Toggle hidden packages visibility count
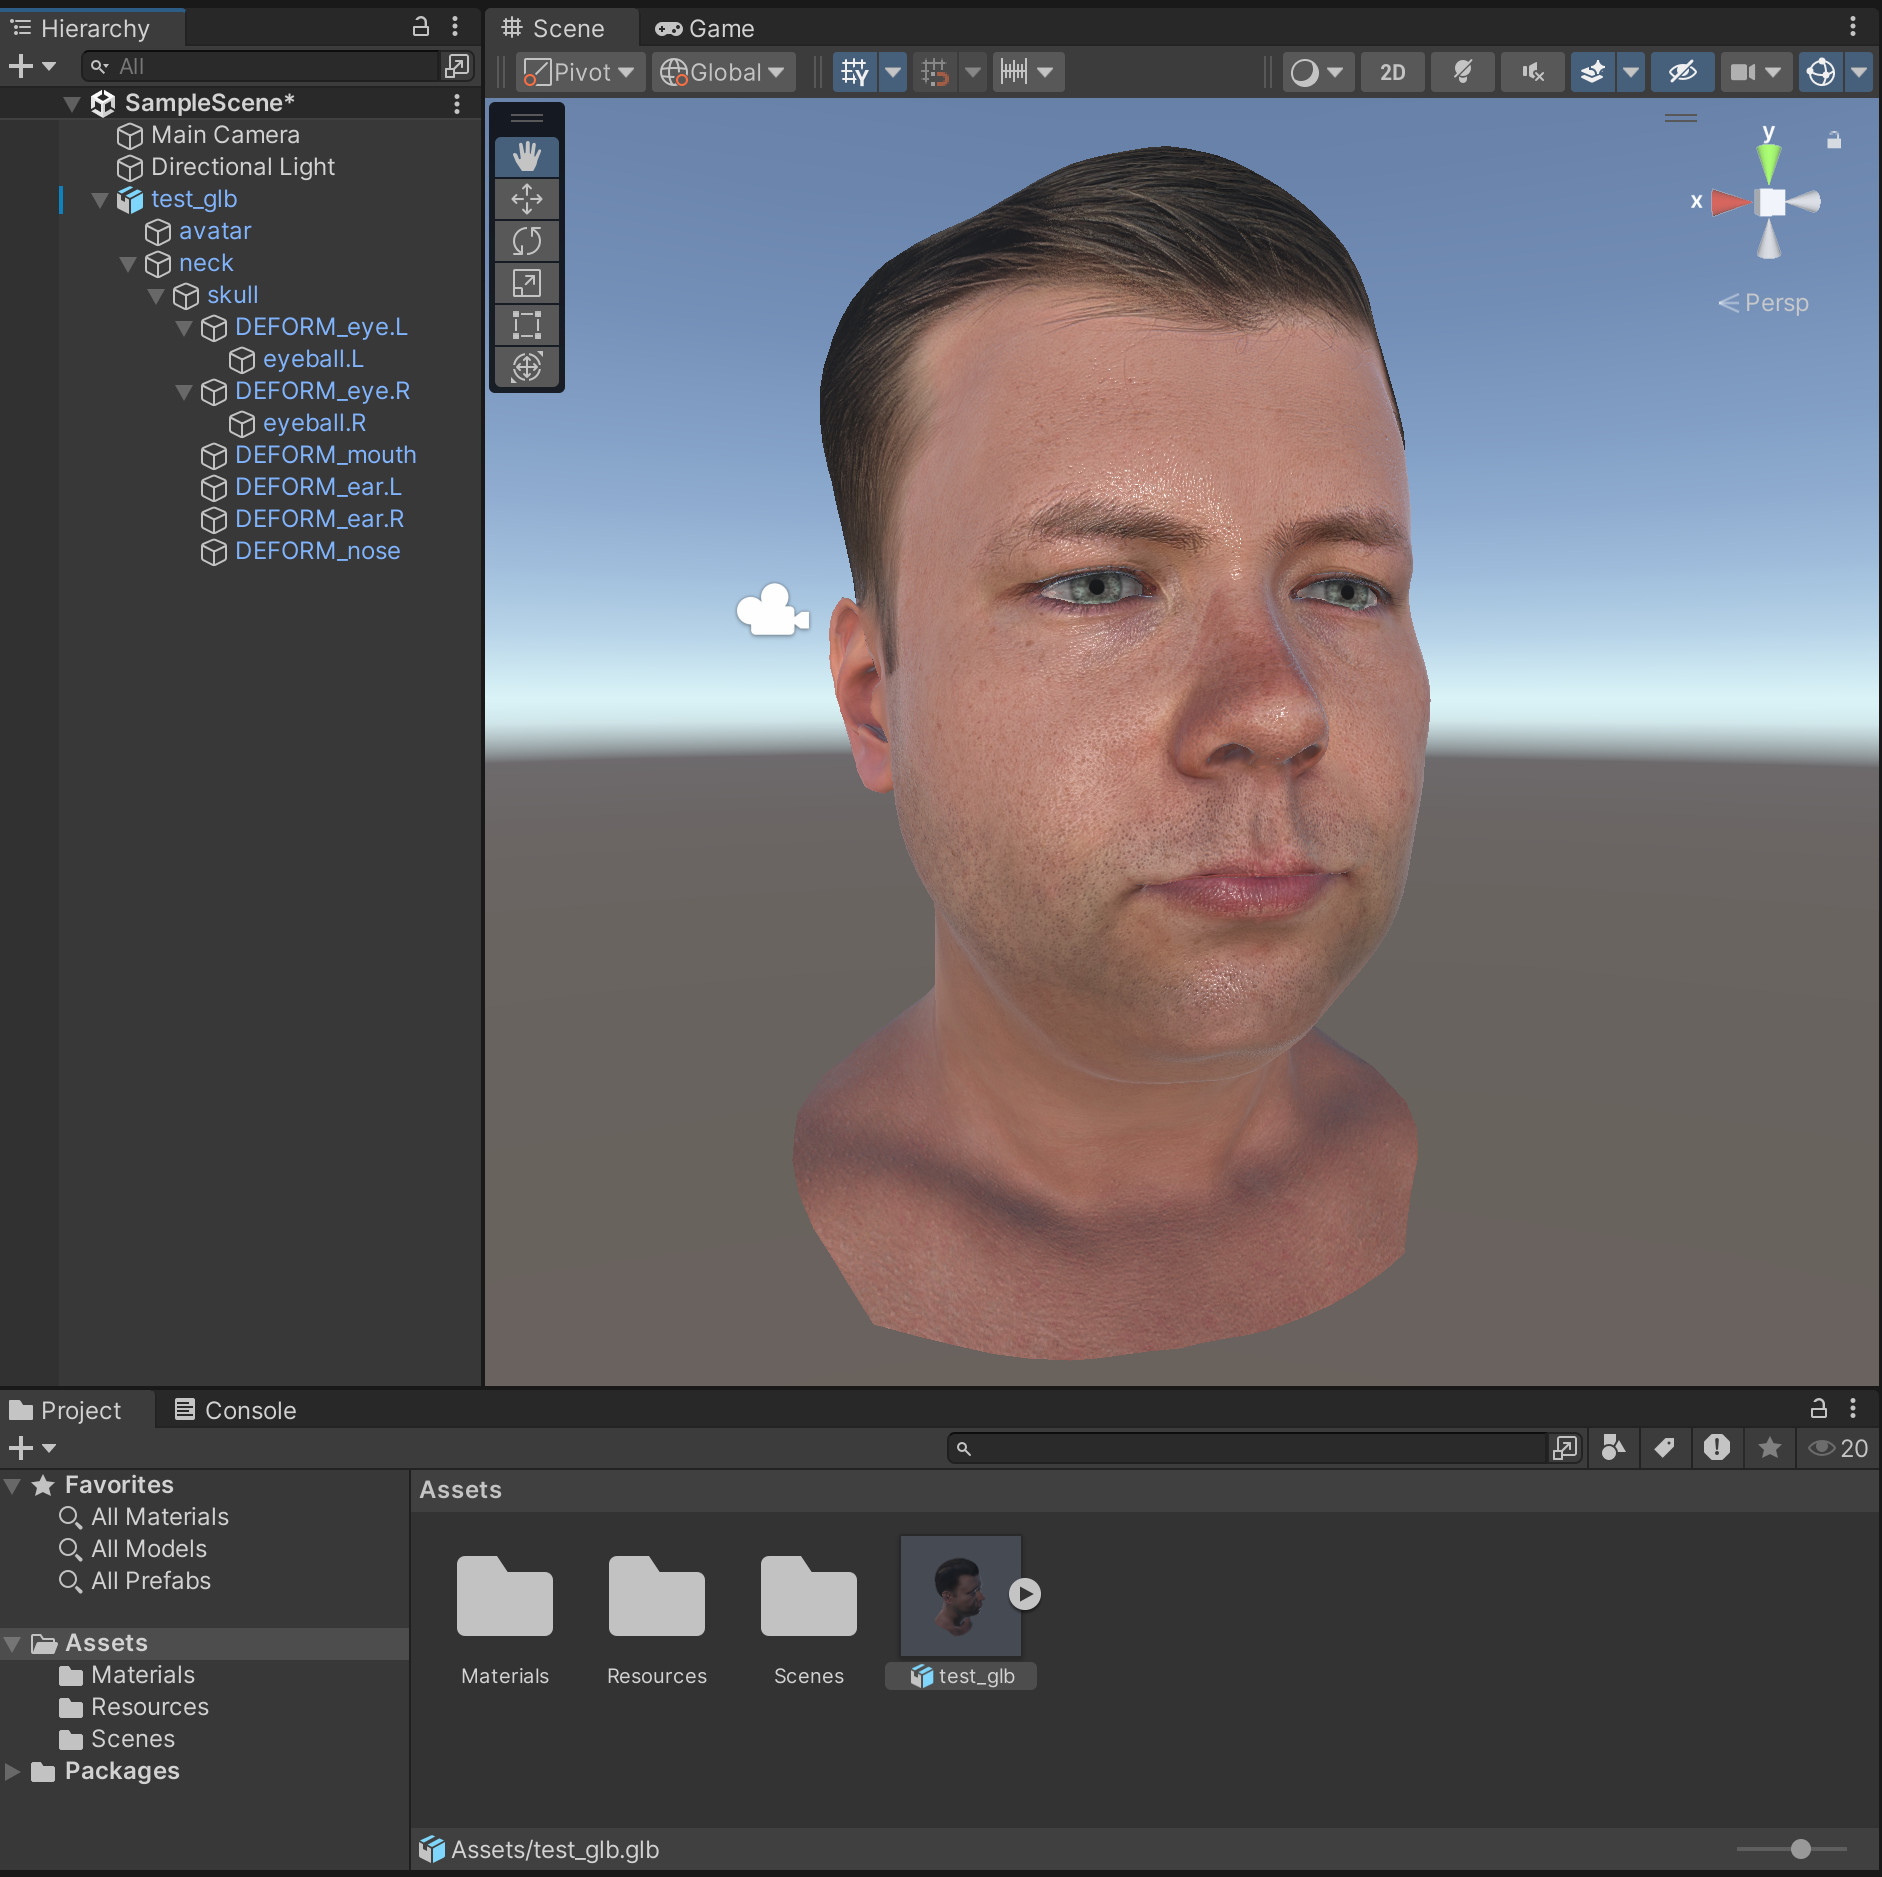Screen dimensions: 1882x1877 [x=1839, y=1447]
